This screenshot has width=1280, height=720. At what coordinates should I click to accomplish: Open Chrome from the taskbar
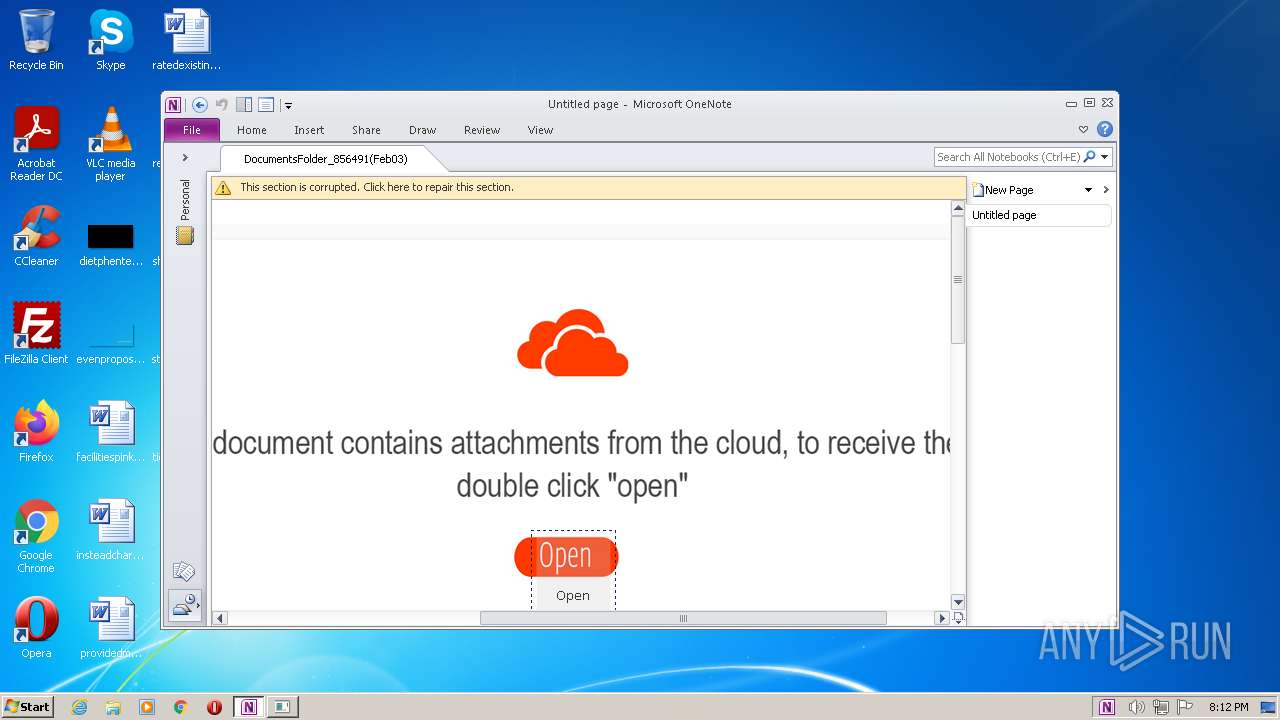181,707
